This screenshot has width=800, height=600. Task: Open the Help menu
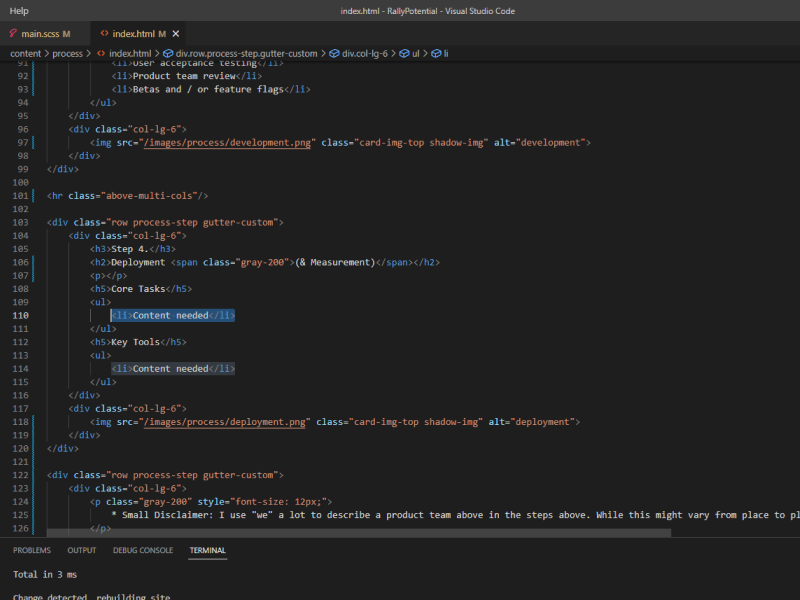coord(19,11)
